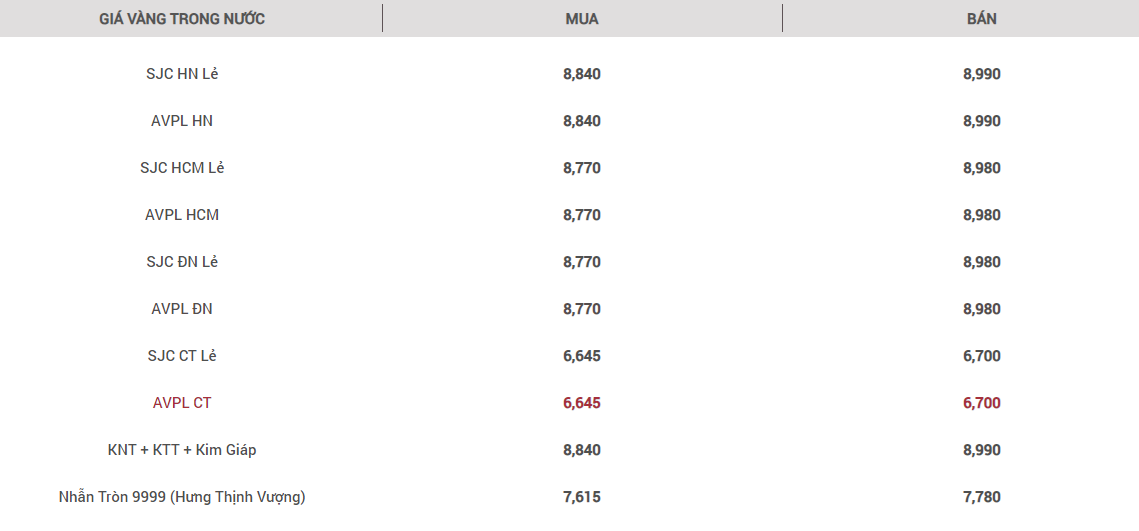Click the SJC CT Lẻ row label
Image resolution: width=1139 pixels, height=531 pixels.
182,356
